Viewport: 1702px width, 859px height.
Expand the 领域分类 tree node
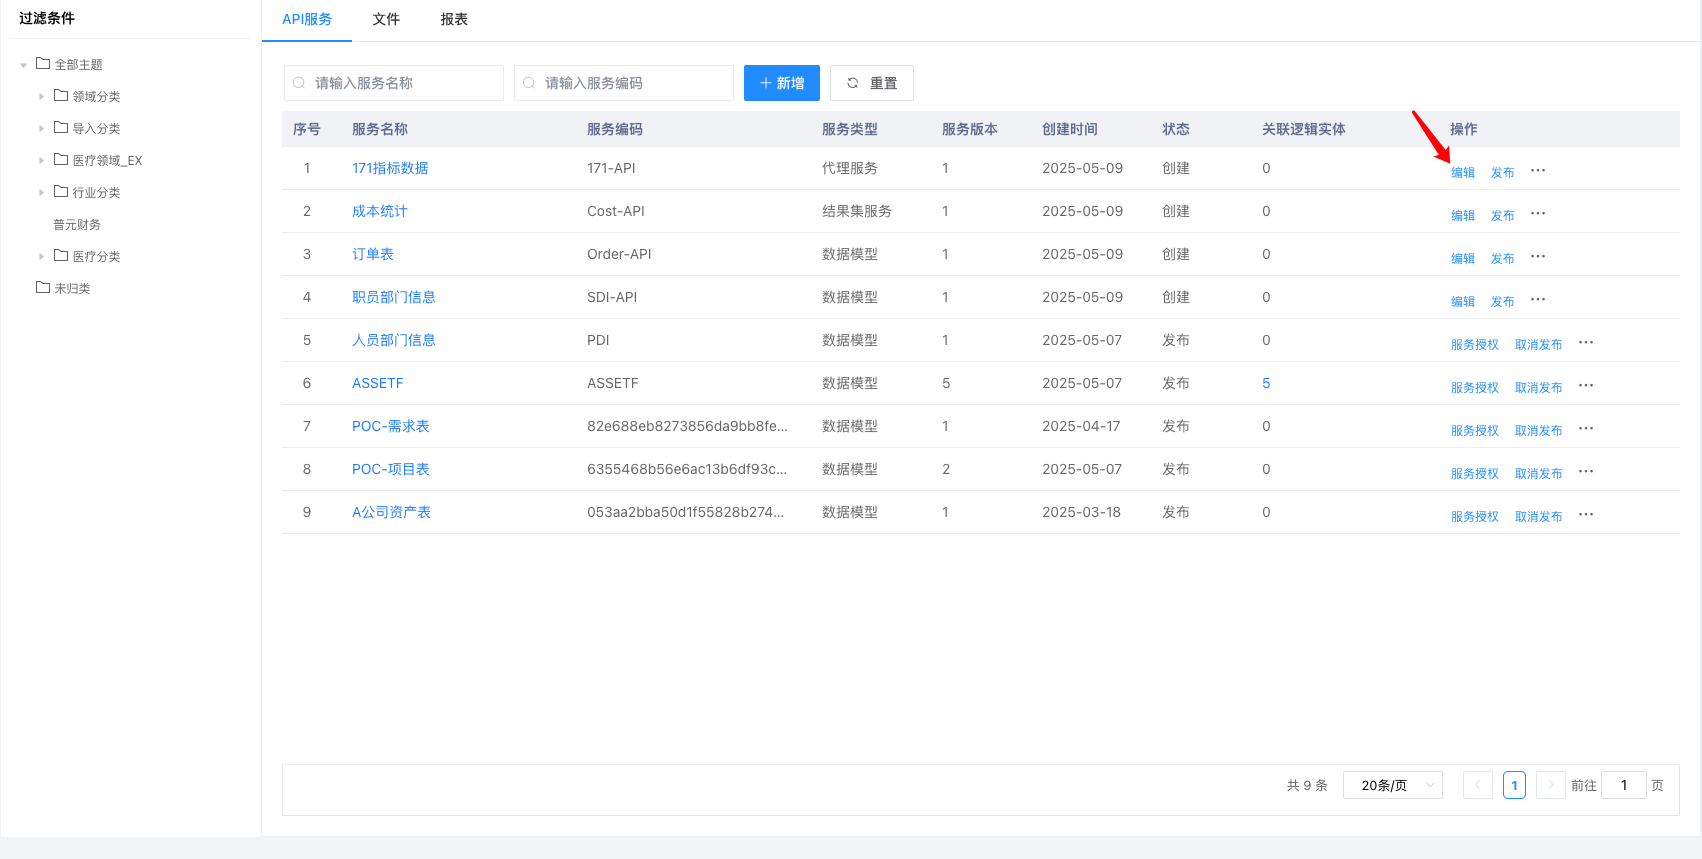[x=41, y=97]
